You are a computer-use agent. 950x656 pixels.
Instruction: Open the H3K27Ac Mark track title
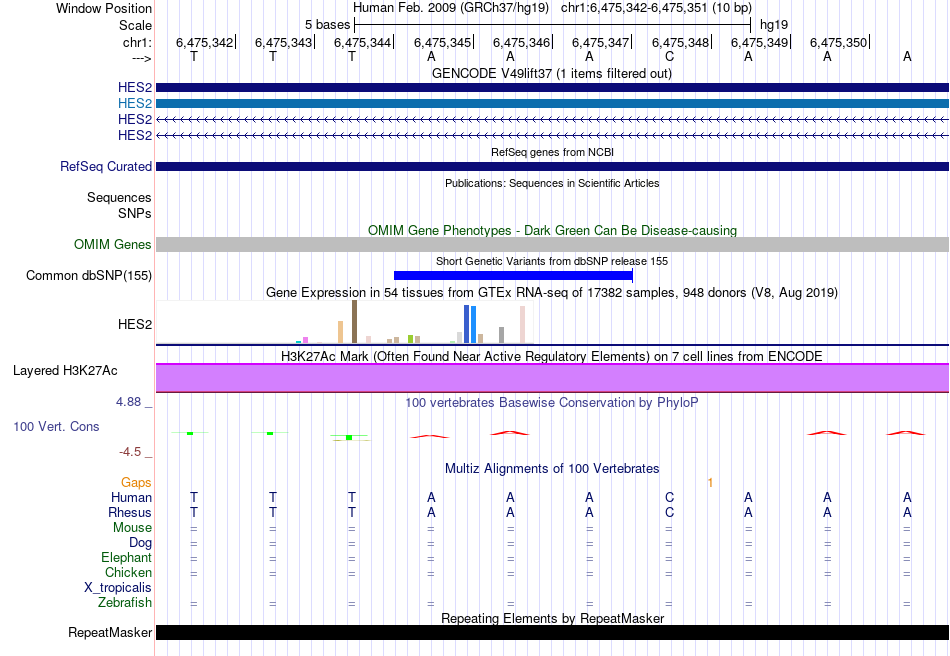[x=552, y=356]
